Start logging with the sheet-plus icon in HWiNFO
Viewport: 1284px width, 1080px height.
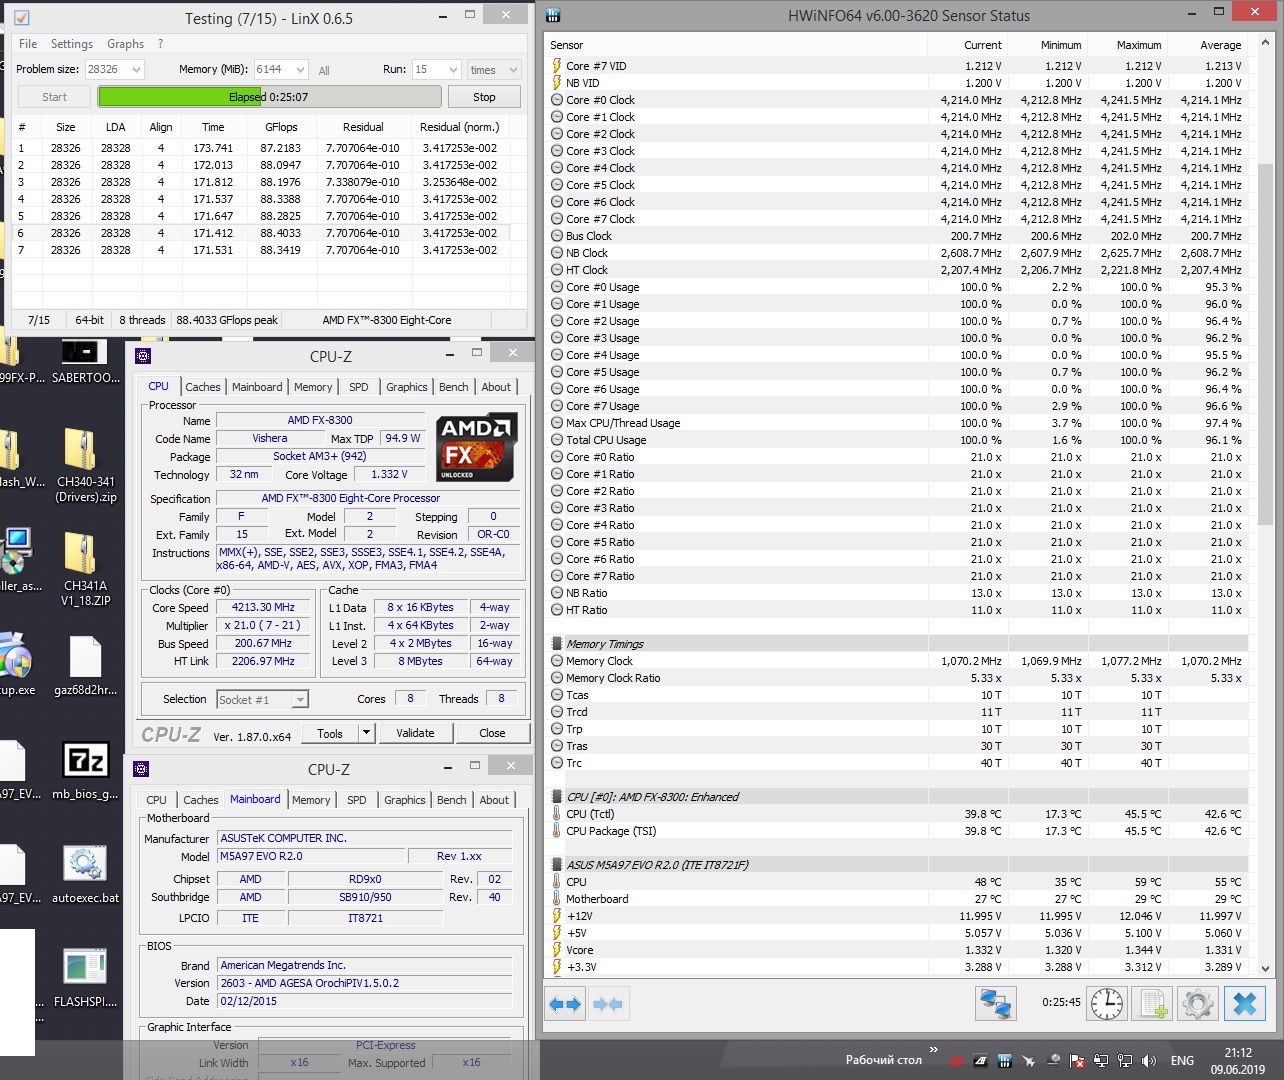tap(1153, 1003)
